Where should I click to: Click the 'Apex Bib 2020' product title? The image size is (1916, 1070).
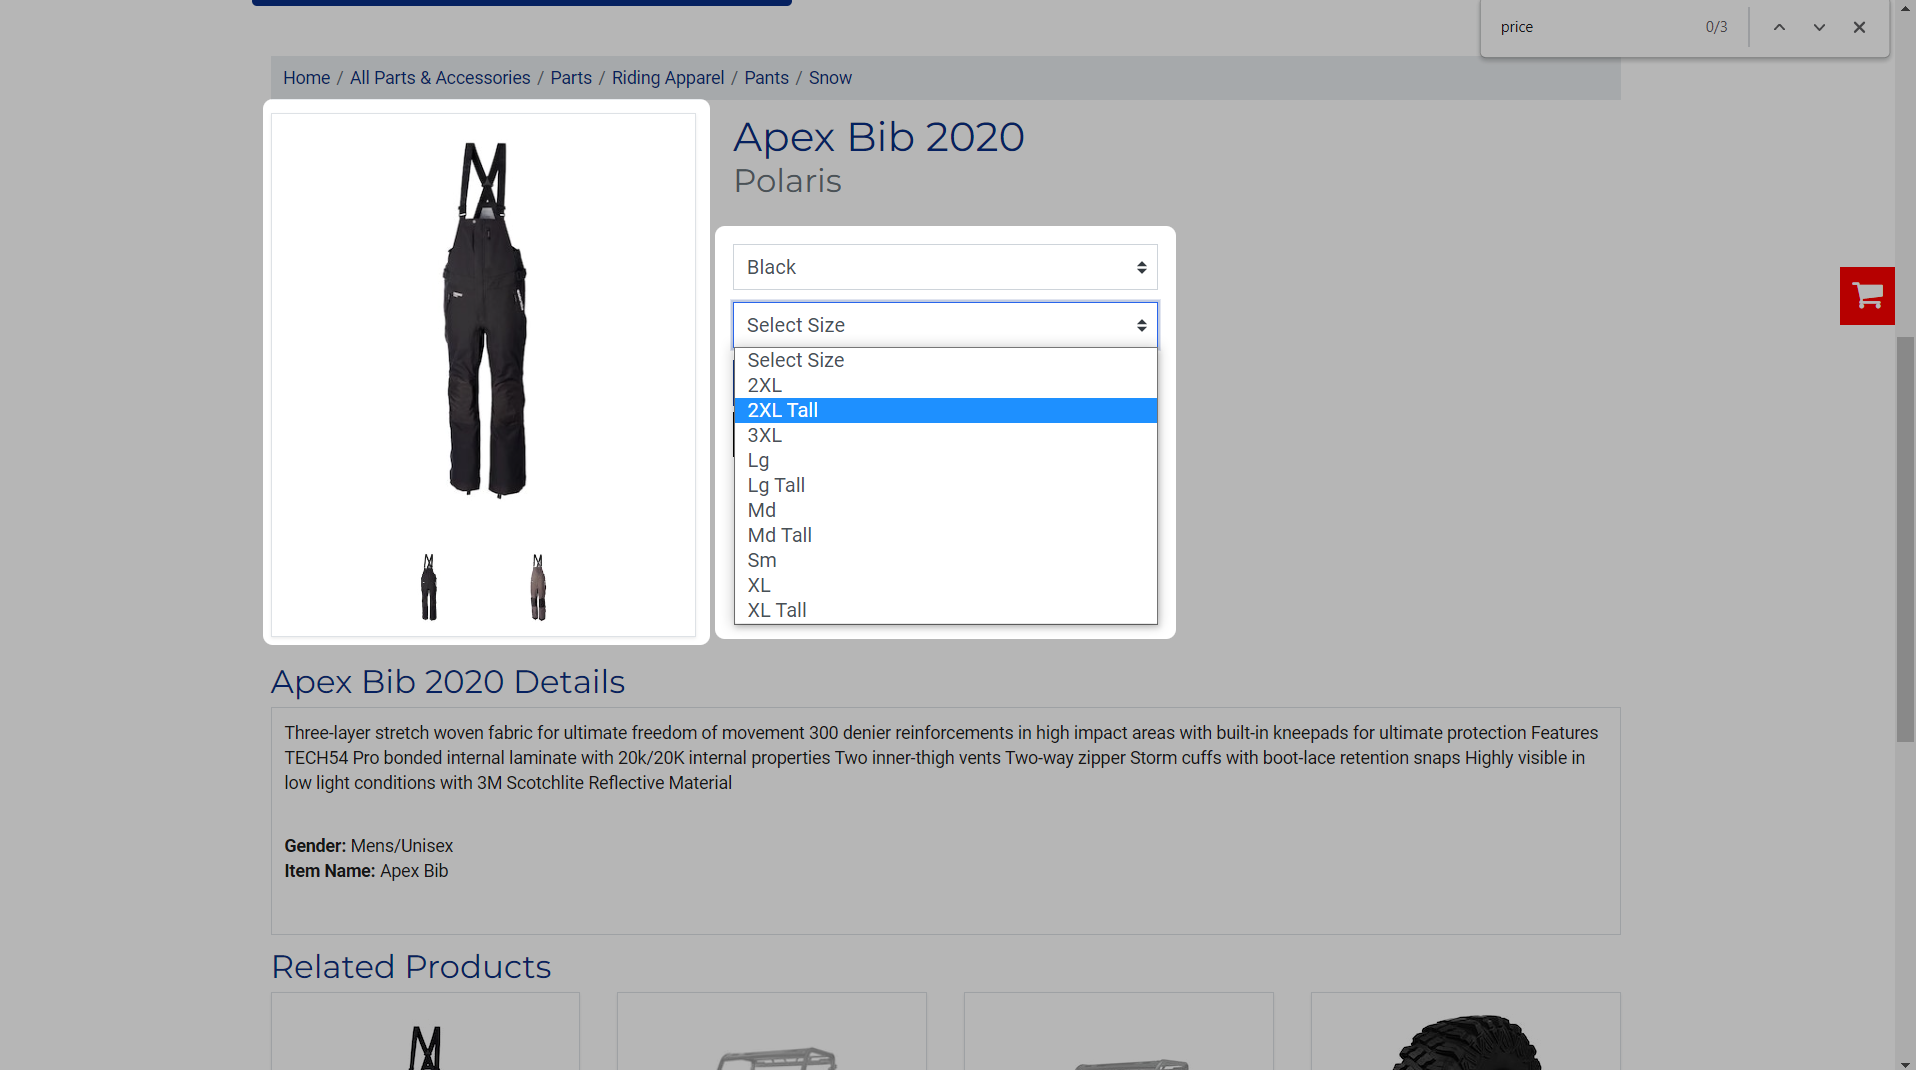pos(879,137)
